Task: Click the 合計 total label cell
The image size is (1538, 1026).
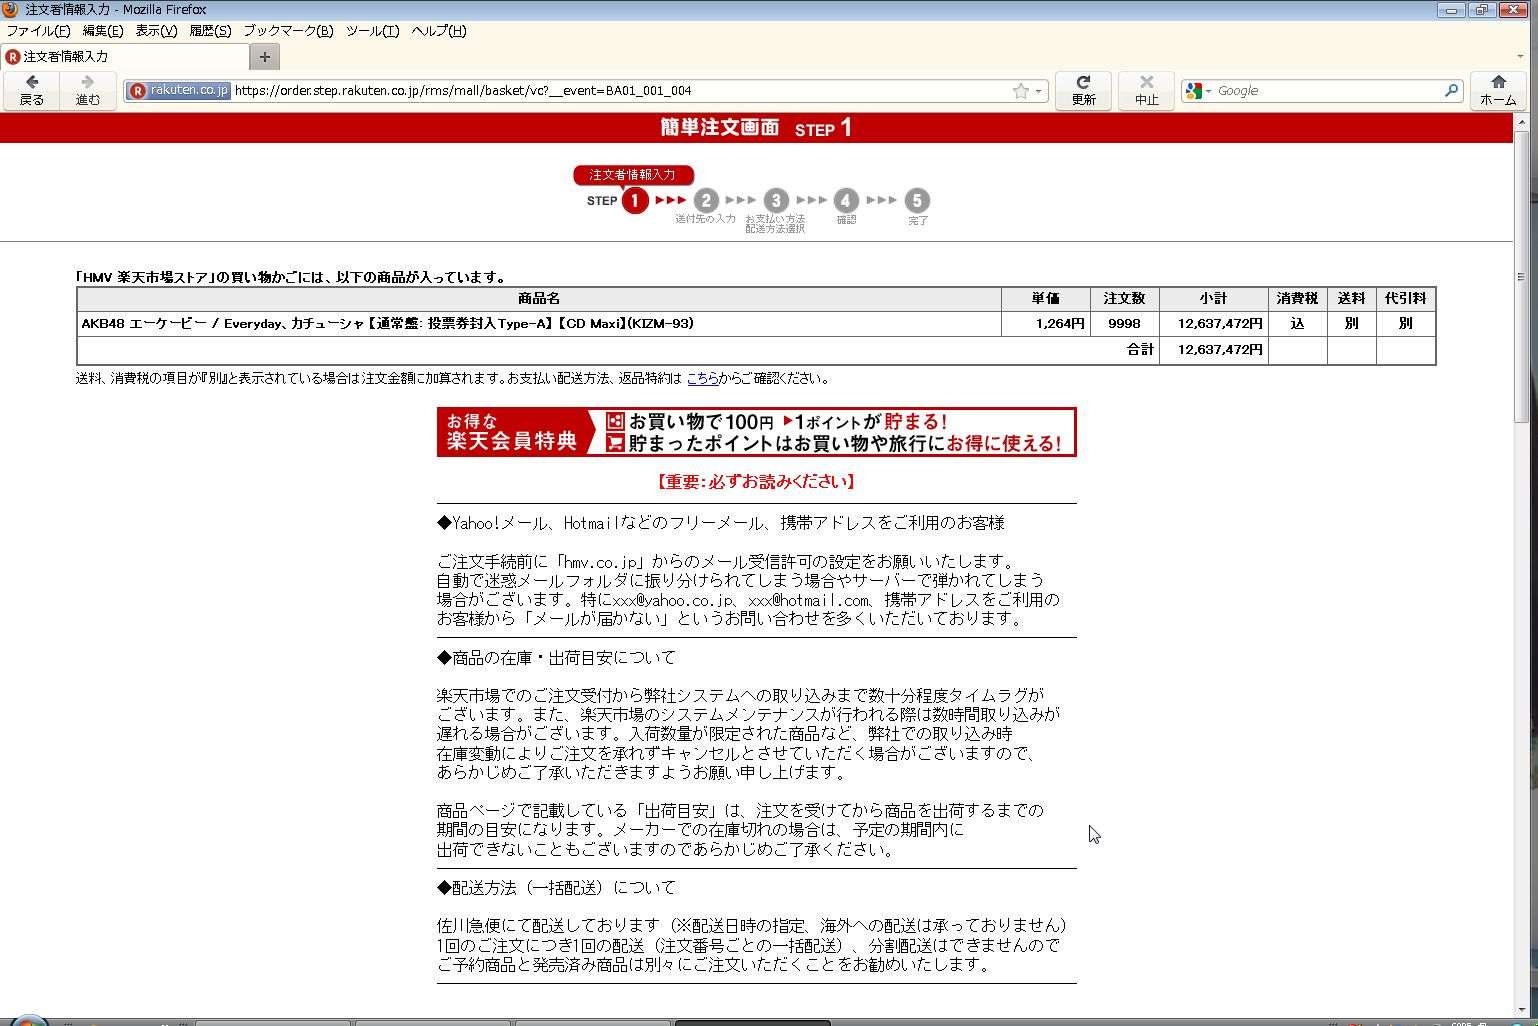Action: [618, 350]
